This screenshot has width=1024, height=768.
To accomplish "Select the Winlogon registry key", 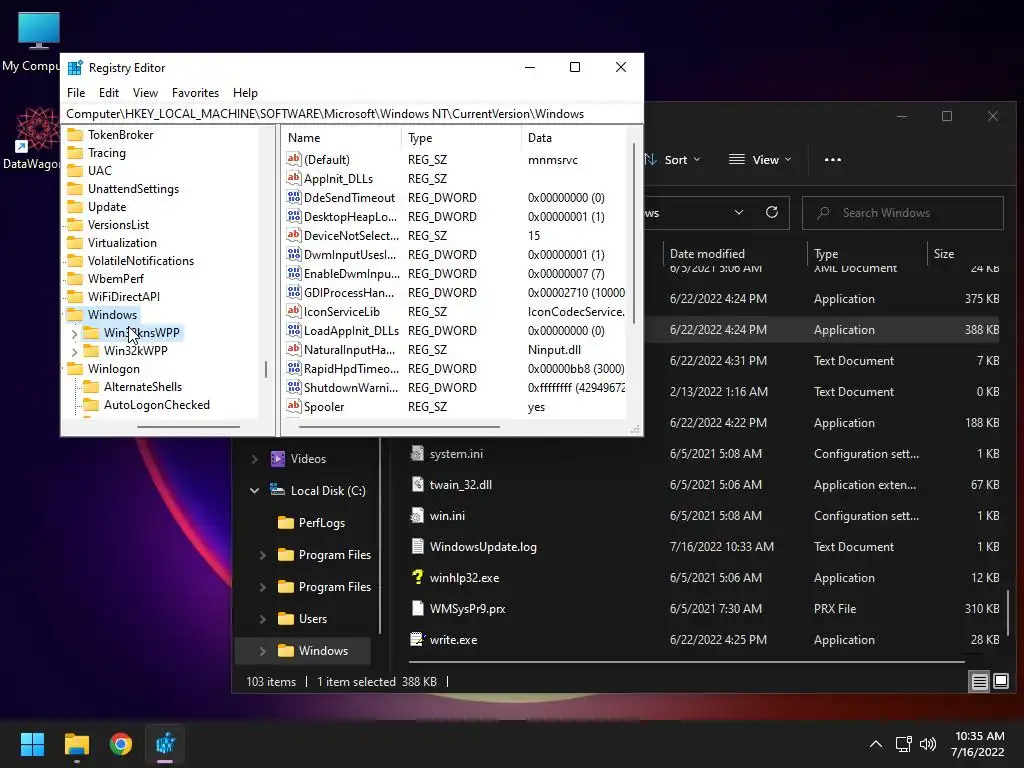I will click(x=114, y=369).
